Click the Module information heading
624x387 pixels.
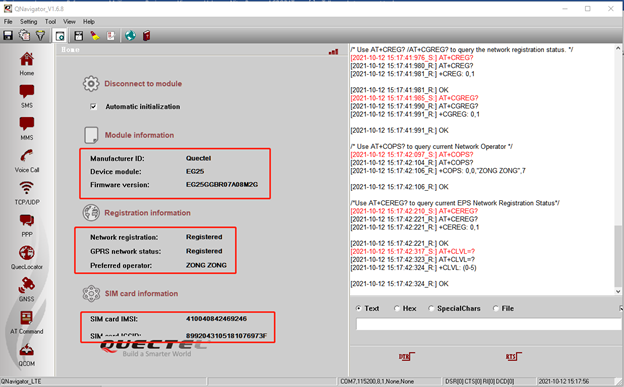139,135
